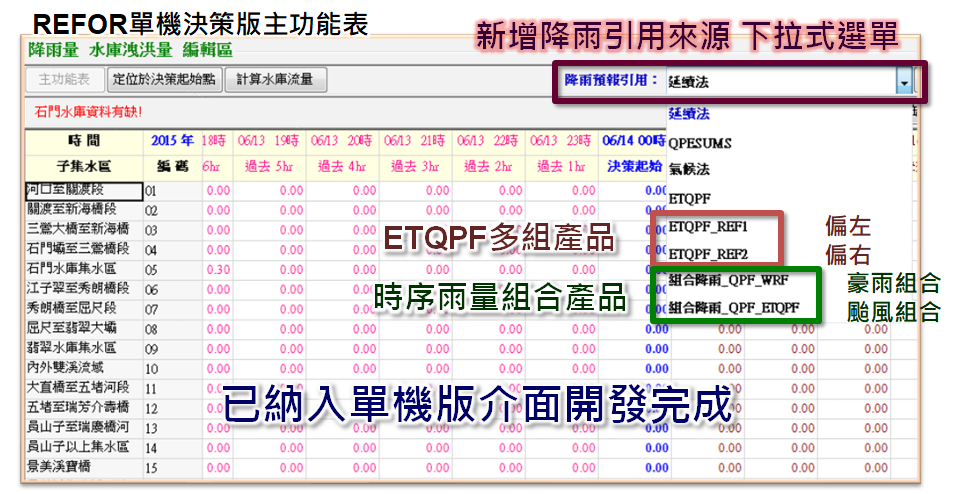Click the 子集水區 header cell

[84, 166]
